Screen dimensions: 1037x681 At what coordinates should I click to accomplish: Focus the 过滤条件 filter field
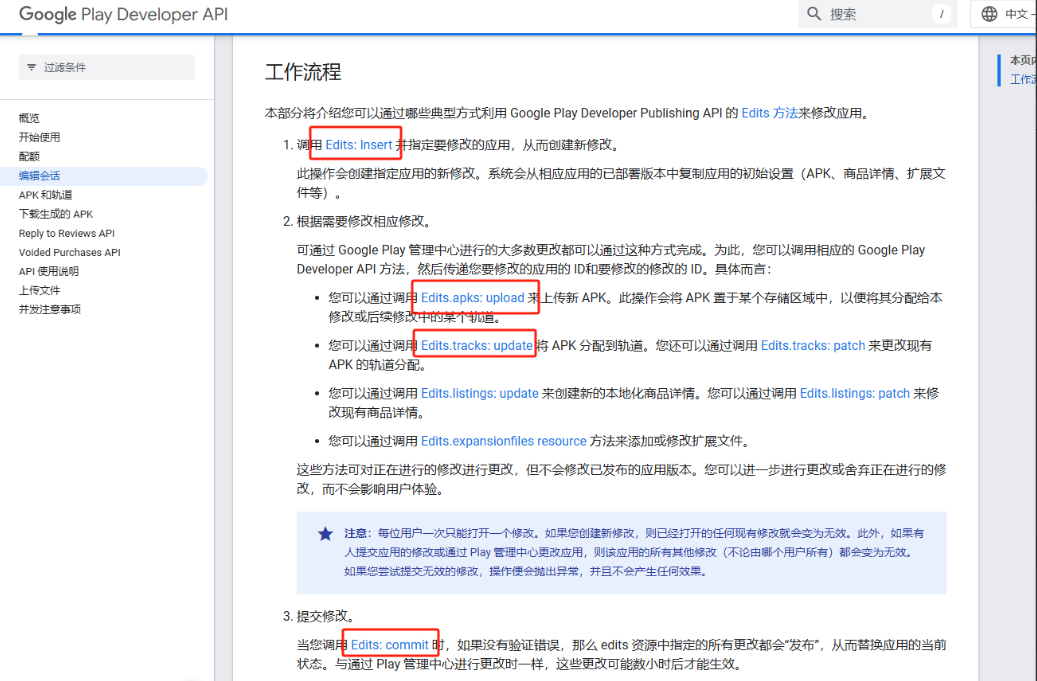pyautogui.click(x=106, y=67)
